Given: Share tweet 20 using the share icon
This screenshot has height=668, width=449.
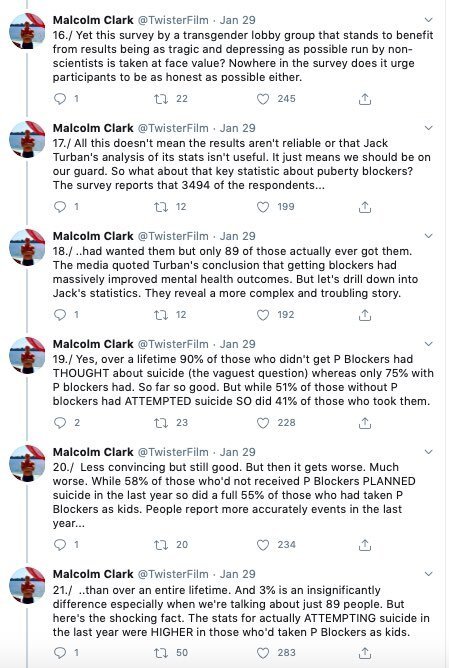Looking at the screenshot, I should (x=365, y=545).
